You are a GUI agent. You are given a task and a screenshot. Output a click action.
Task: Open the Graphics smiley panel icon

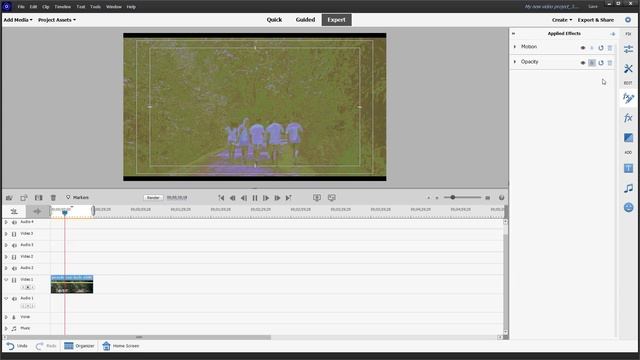coord(628,207)
